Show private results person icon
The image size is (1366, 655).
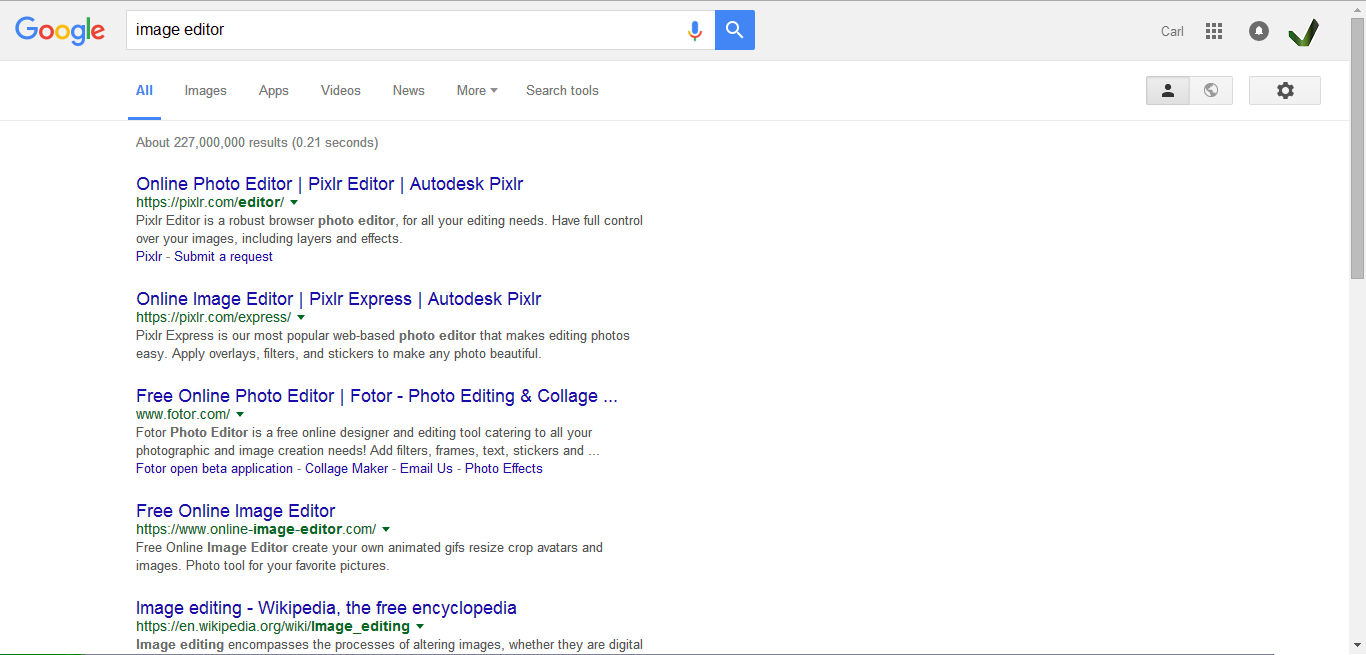point(1167,90)
